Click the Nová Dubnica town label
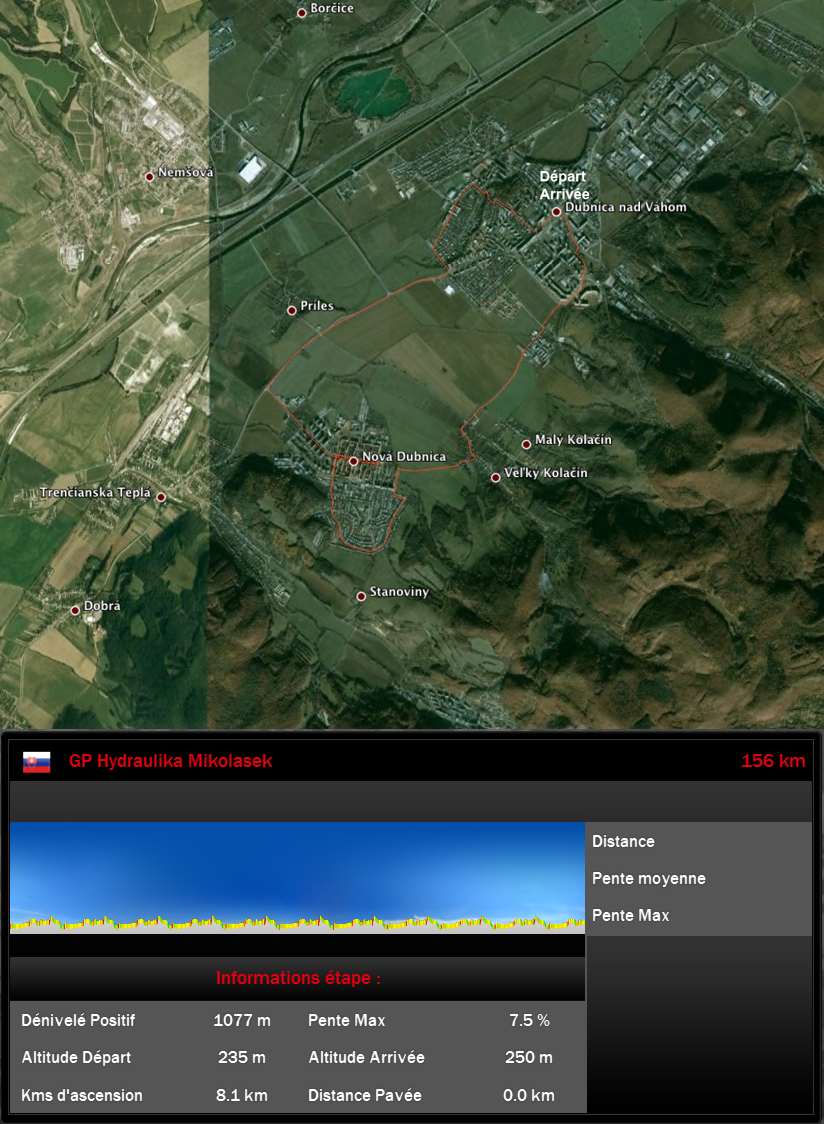Image resolution: width=824 pixels, height=1124 pixels. (404, 457)
